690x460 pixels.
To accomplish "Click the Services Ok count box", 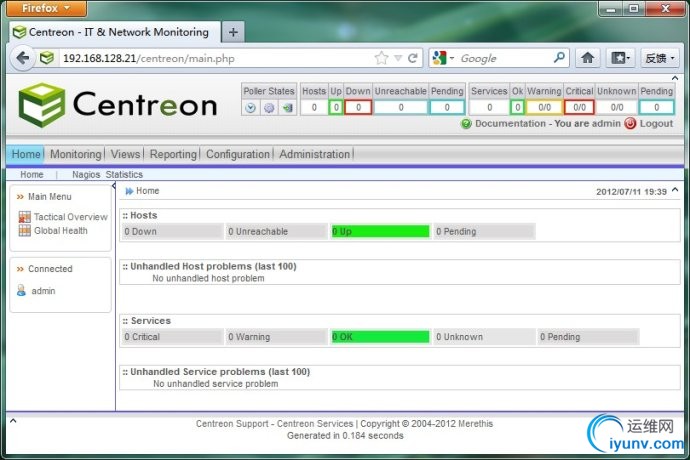I will tap(517, 107).
